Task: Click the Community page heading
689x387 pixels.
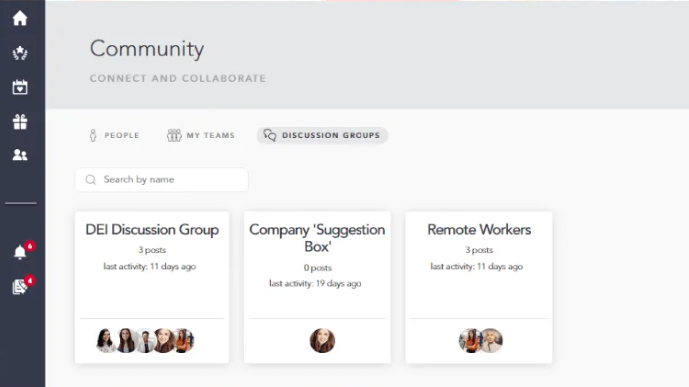Action: coord(147,49)
